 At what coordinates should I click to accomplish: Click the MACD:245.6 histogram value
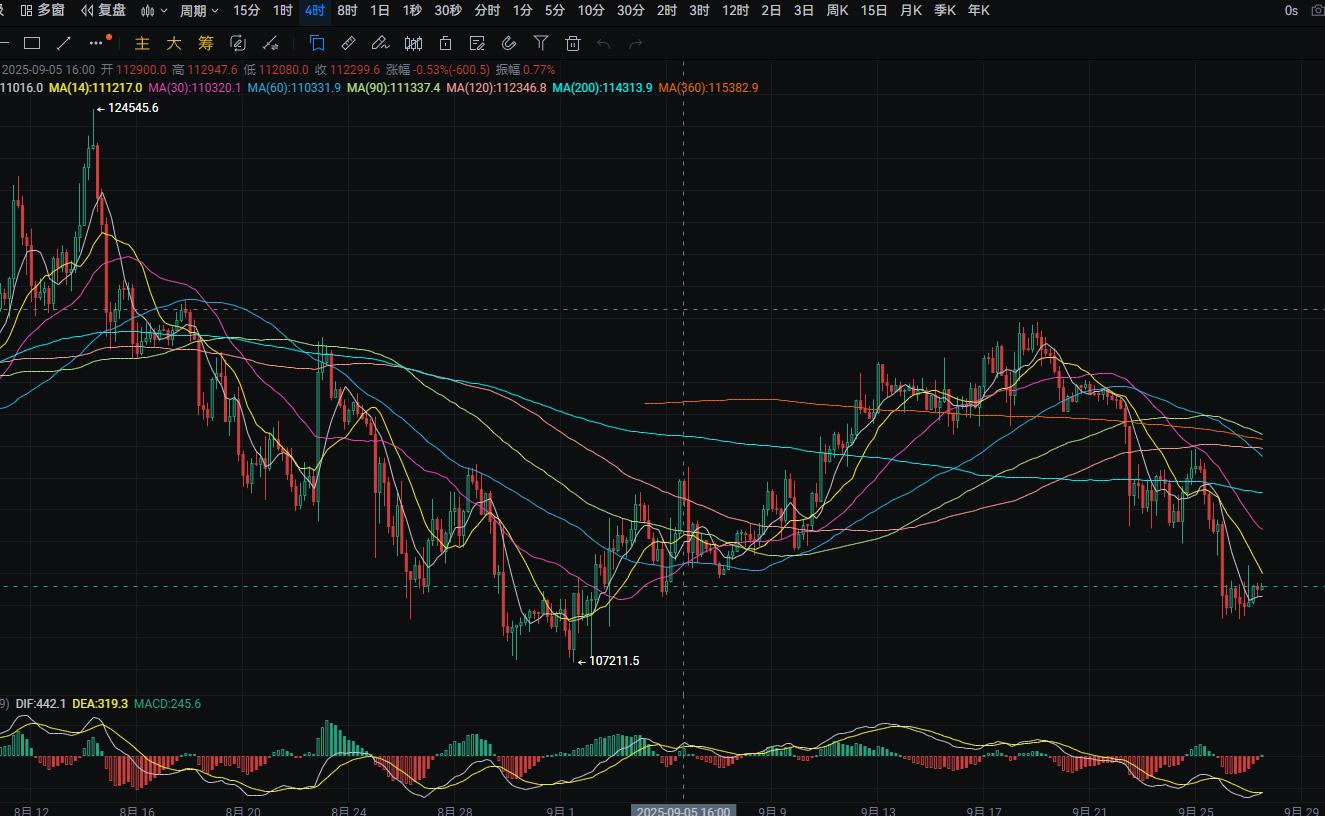[x=167, y=704]
